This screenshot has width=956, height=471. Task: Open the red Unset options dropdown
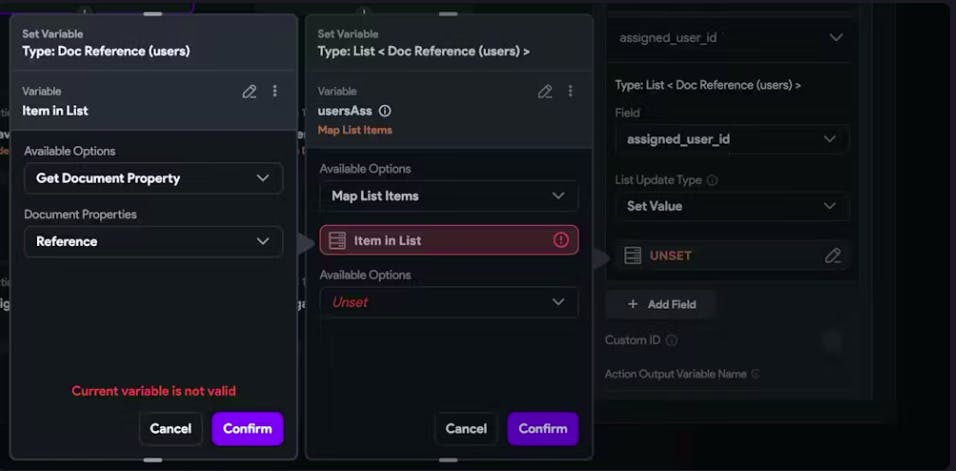coord(448,302)
